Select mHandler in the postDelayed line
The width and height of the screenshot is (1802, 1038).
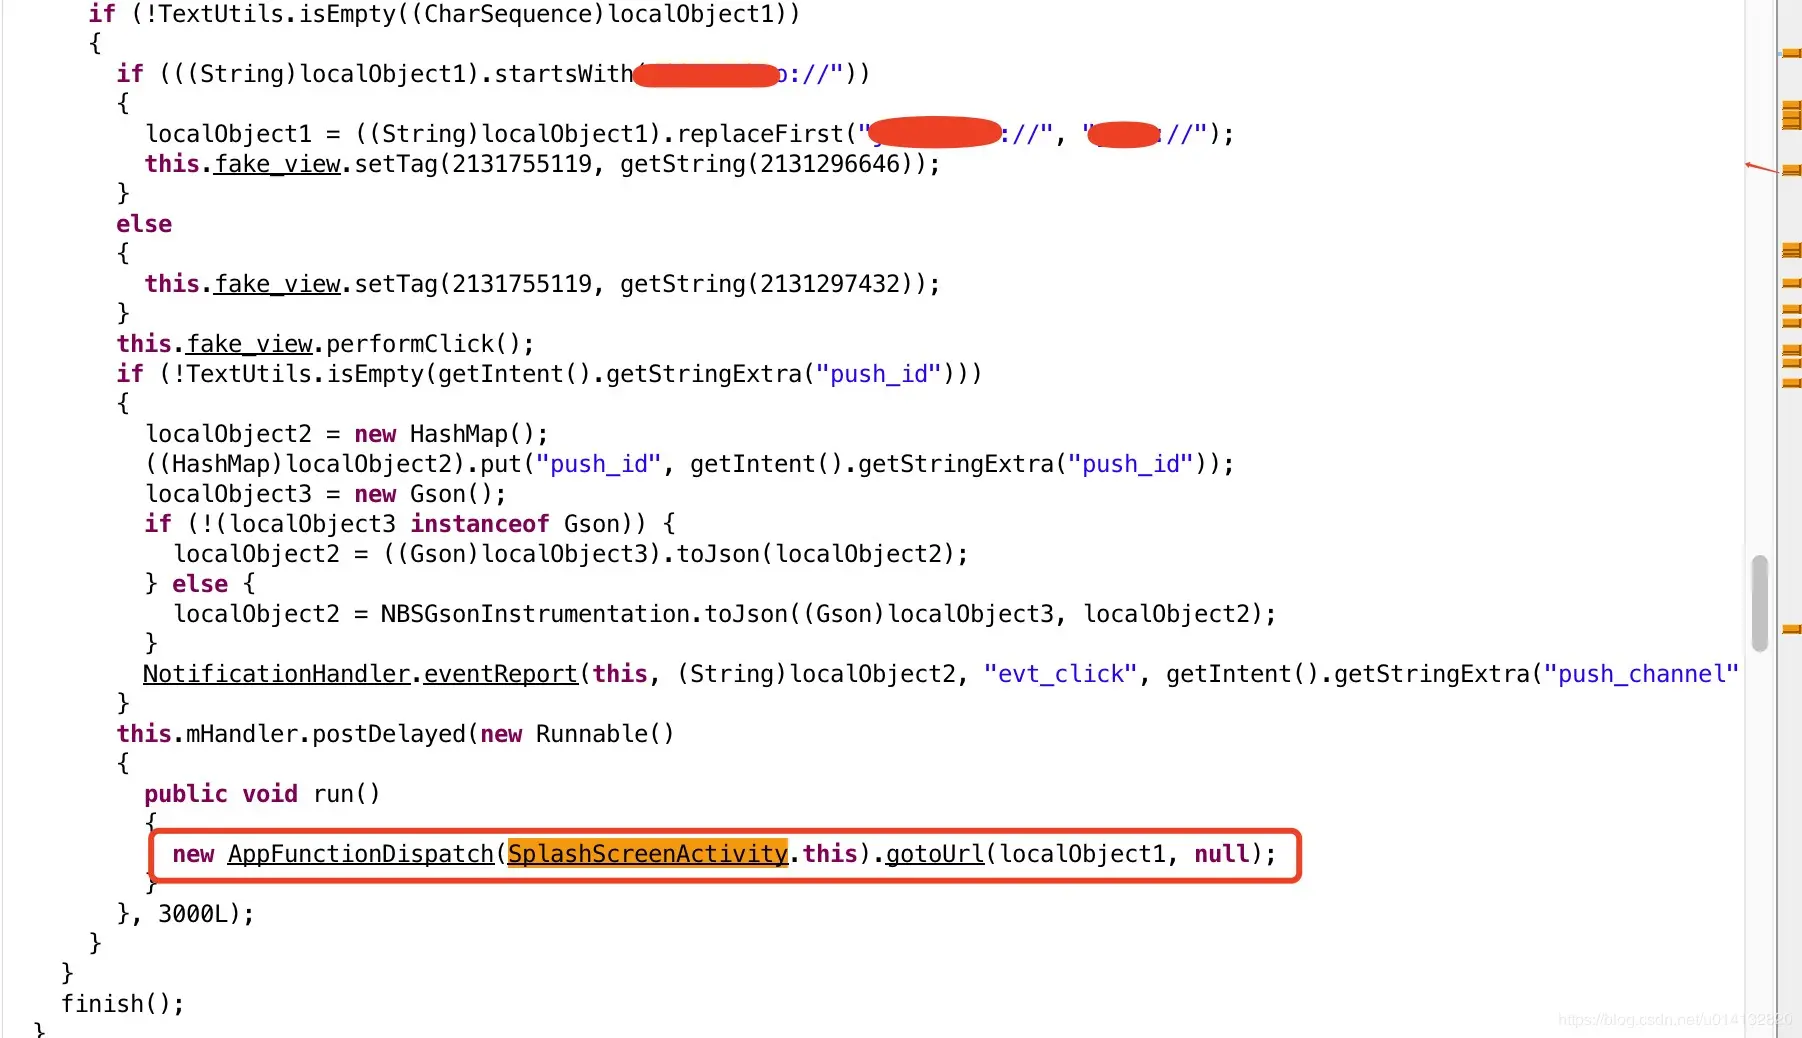242,734
